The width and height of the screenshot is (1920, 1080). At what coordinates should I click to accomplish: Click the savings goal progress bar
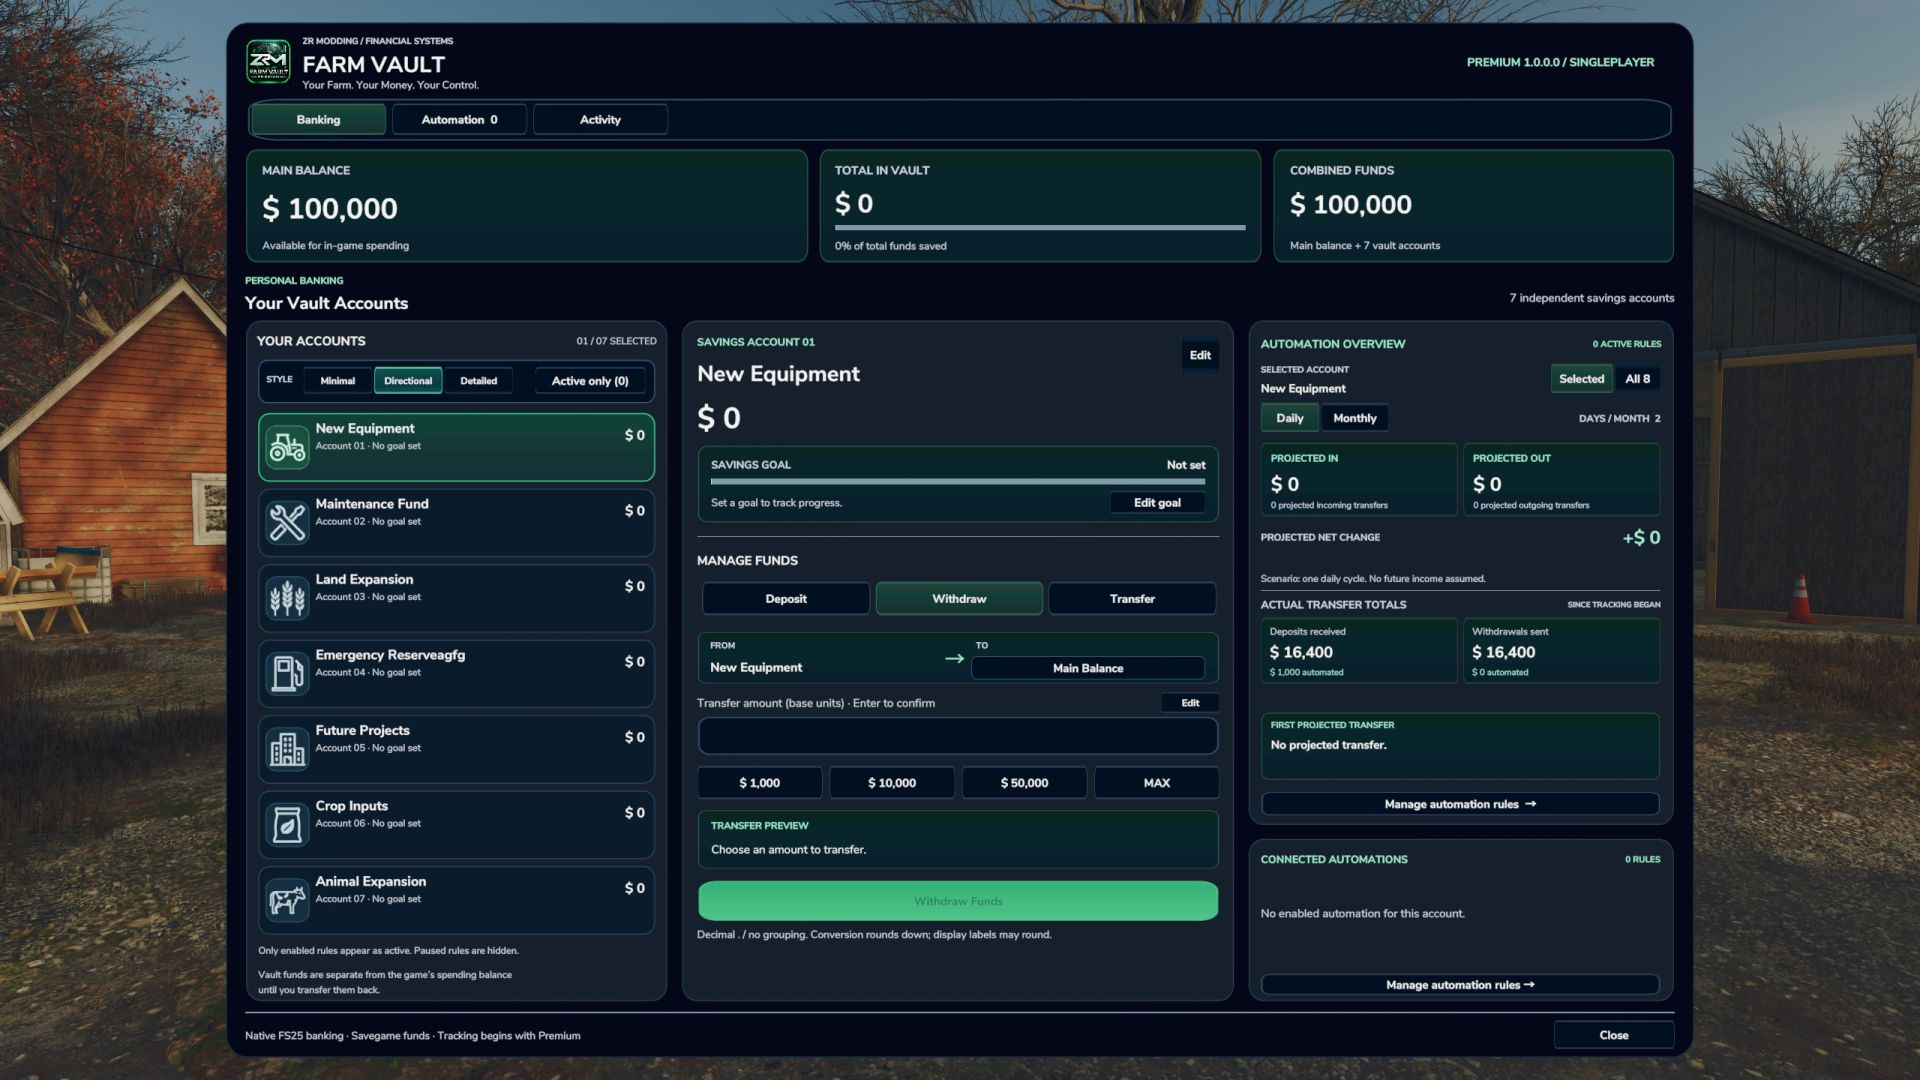point(958,481)
